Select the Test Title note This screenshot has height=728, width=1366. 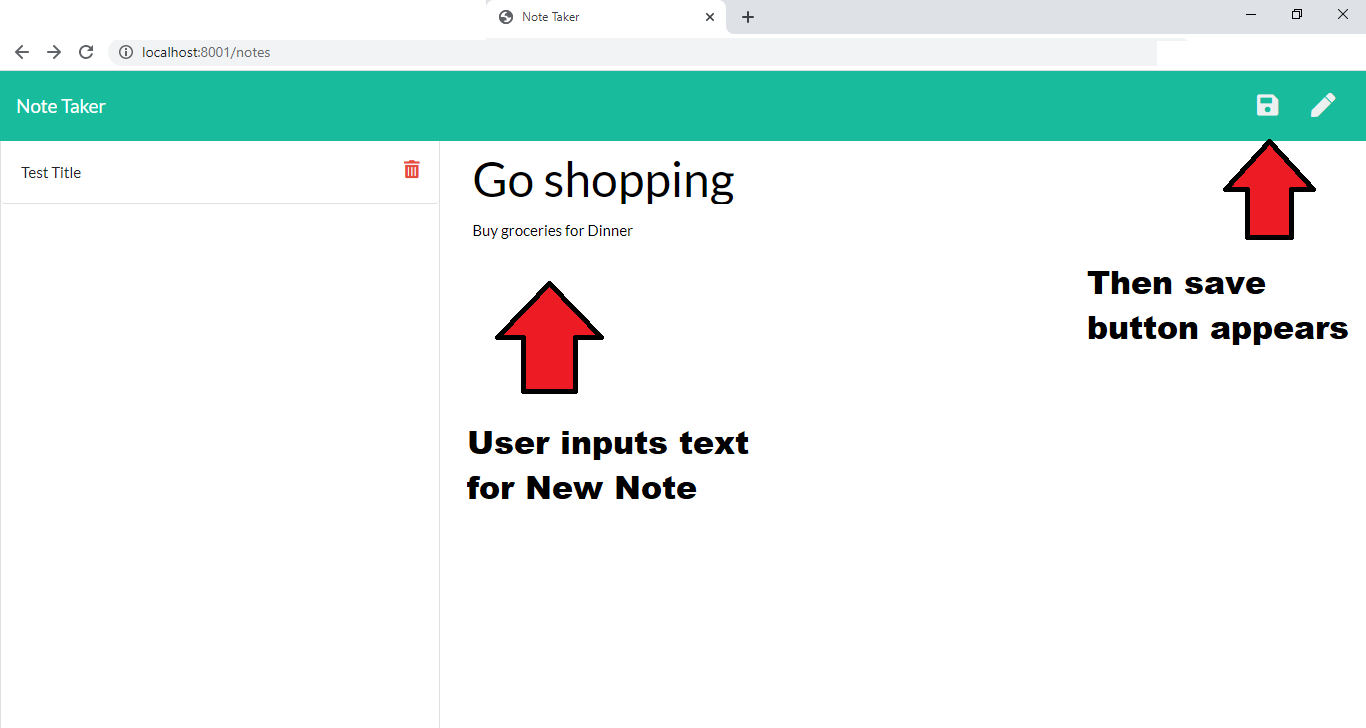pos(220,172)
